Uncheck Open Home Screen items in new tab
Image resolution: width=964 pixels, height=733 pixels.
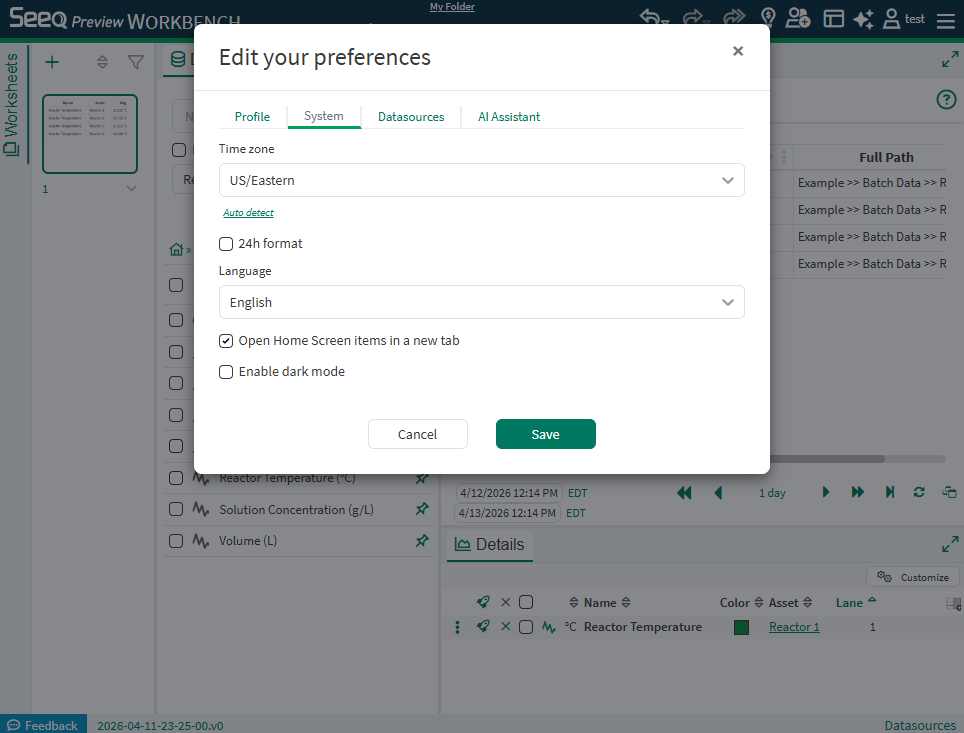pos(226,341)
